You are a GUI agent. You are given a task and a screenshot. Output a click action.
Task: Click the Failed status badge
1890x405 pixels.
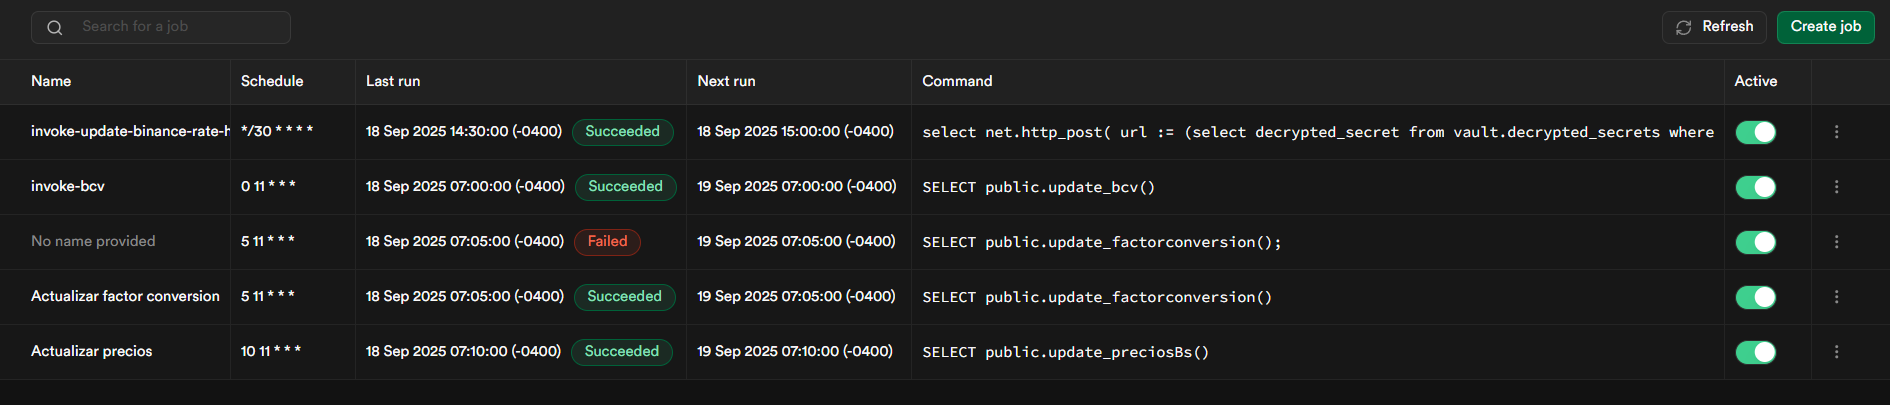click(x=607, y=242)
